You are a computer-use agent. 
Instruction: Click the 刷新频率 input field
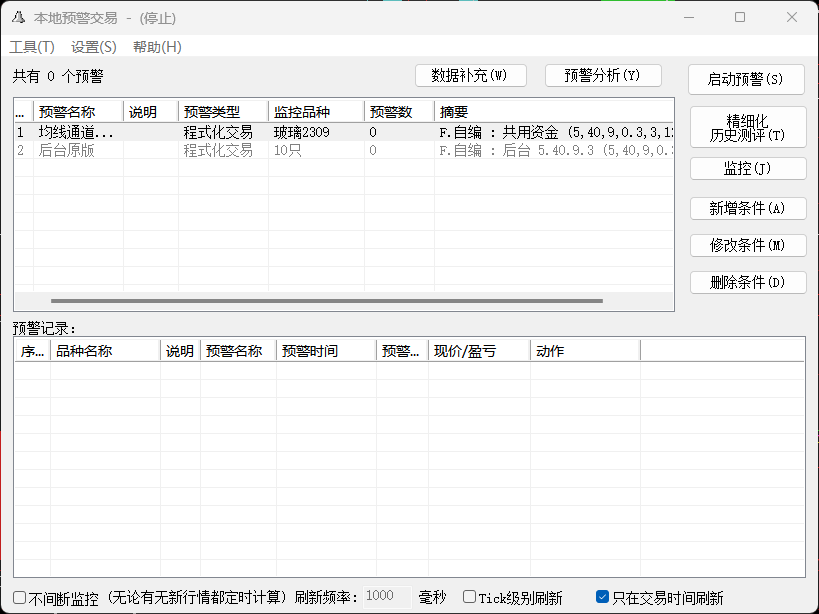pyautogui.click(x=386, y=596)
